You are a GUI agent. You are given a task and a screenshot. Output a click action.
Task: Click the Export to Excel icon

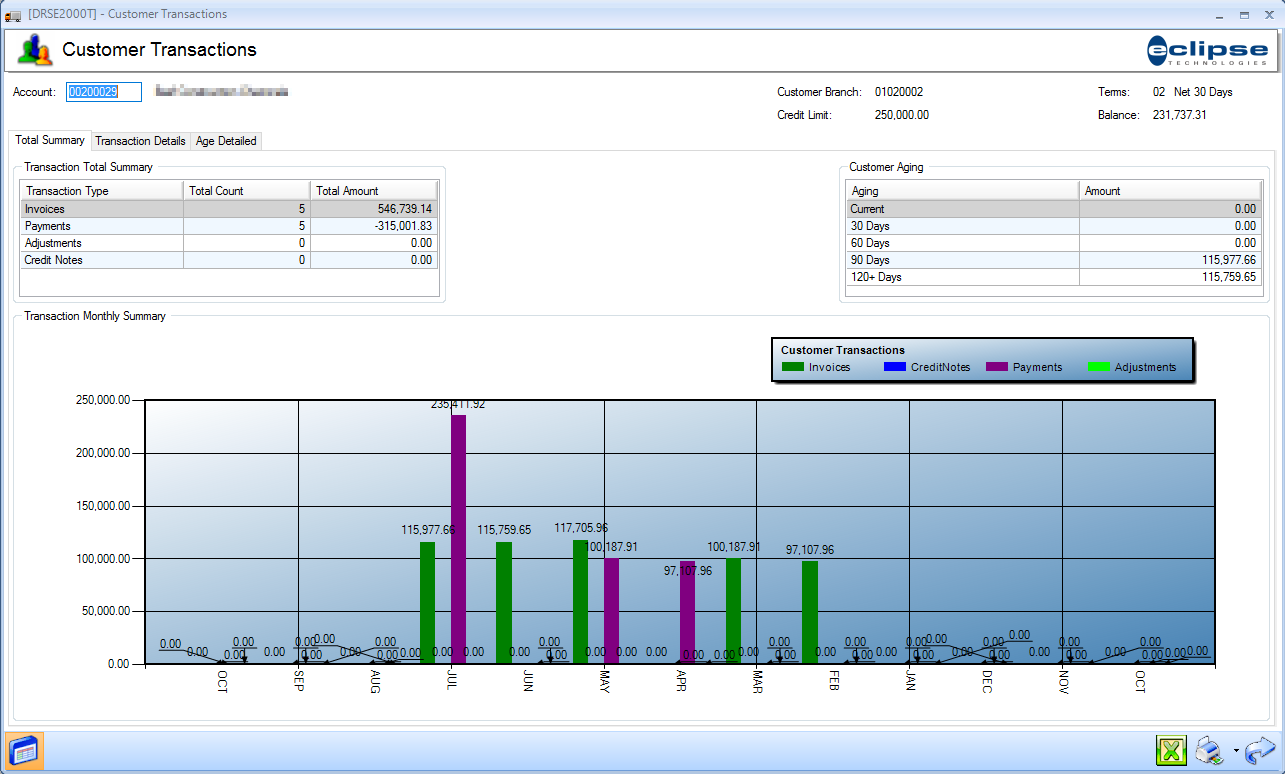coord(1170,750)
